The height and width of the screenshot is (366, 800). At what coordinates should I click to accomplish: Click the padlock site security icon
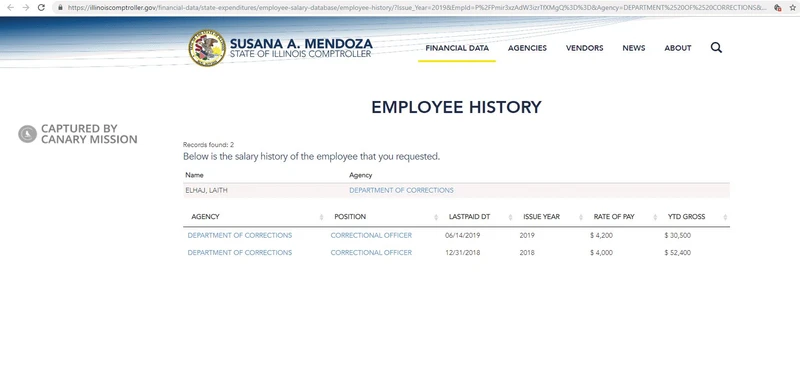60,8
